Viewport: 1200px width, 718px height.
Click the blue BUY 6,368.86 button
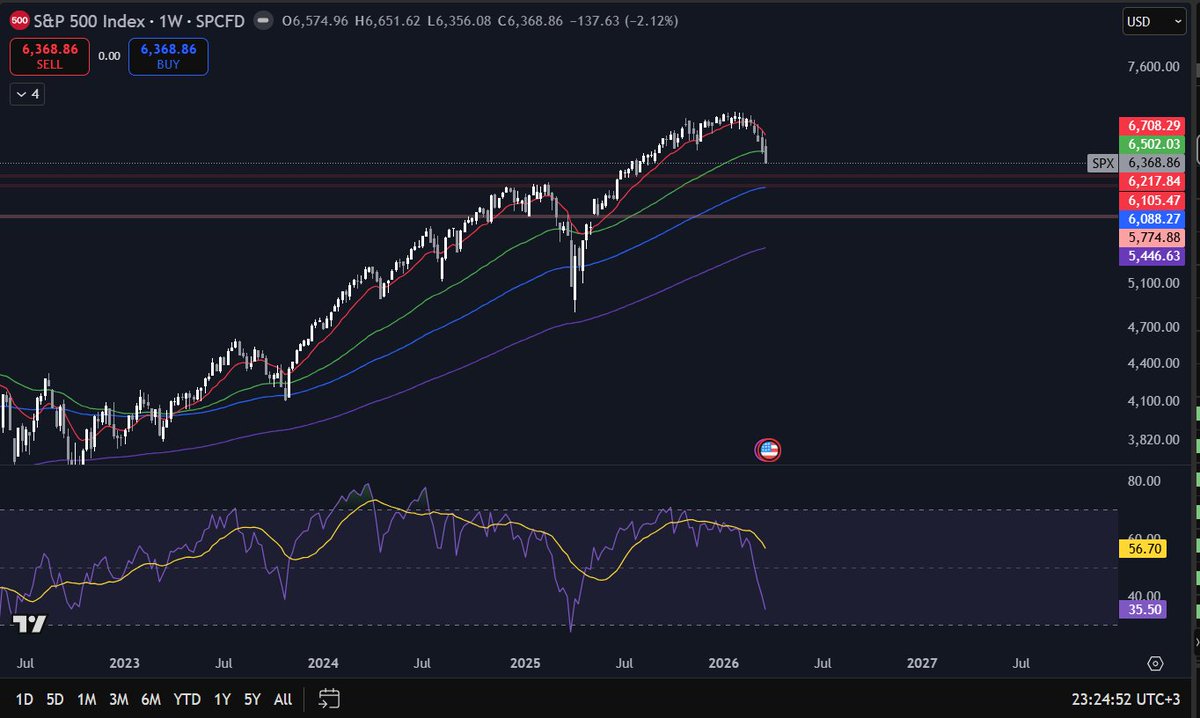click(168, 57)
